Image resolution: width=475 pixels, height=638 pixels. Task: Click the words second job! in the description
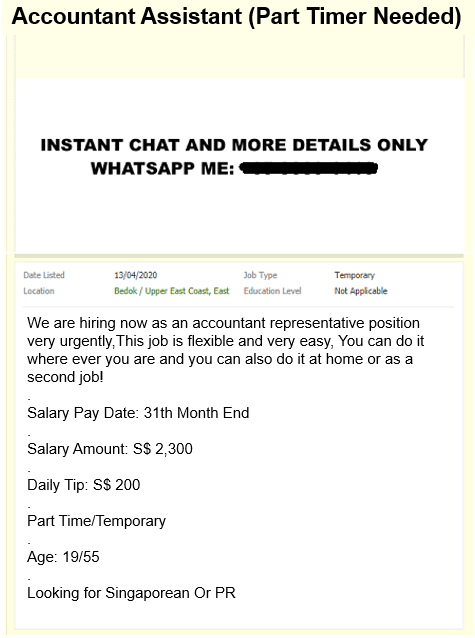click(65, 377)
